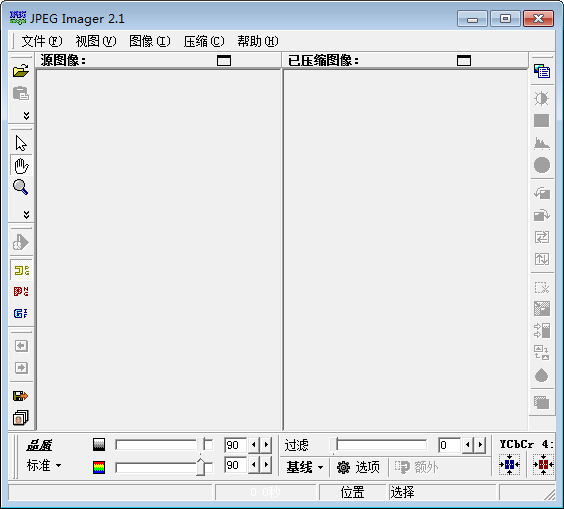The width and height of the screenshot is (564, 509).
Task: Click the rotate right icon
Action: pos(542,215)
